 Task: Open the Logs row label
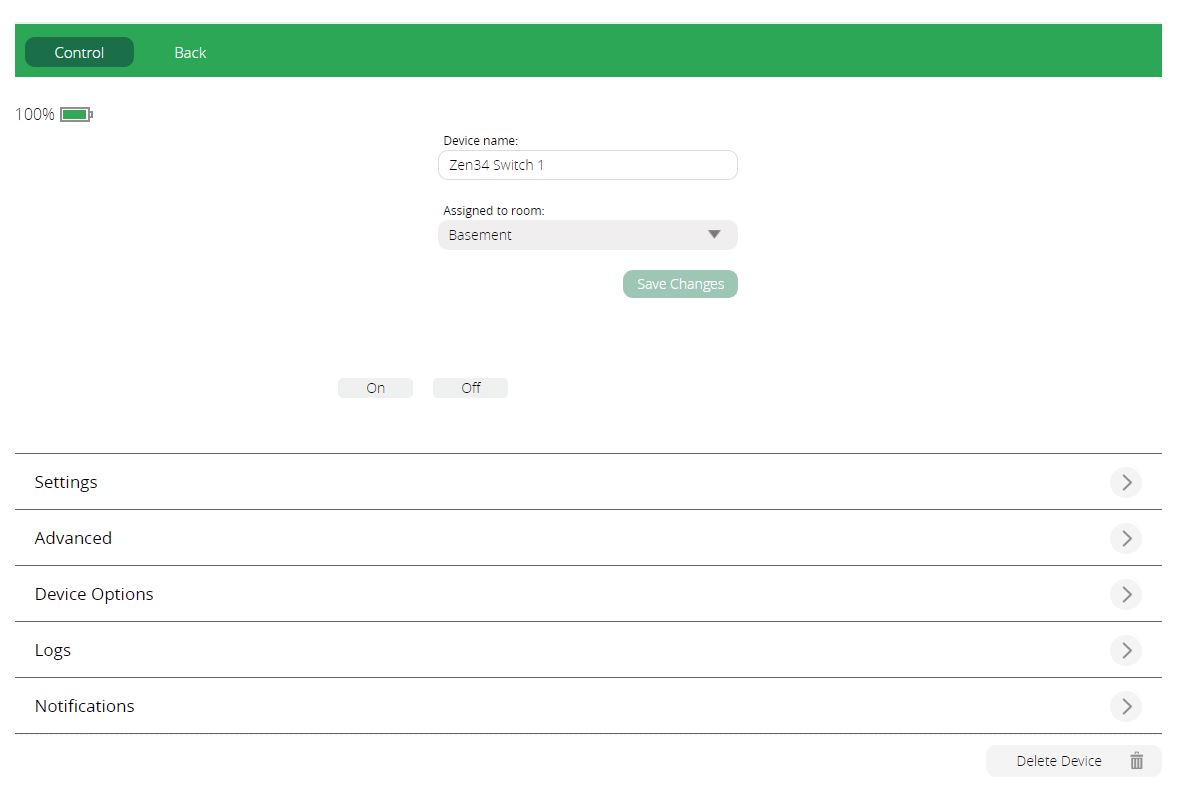click(x=53, y=651)
